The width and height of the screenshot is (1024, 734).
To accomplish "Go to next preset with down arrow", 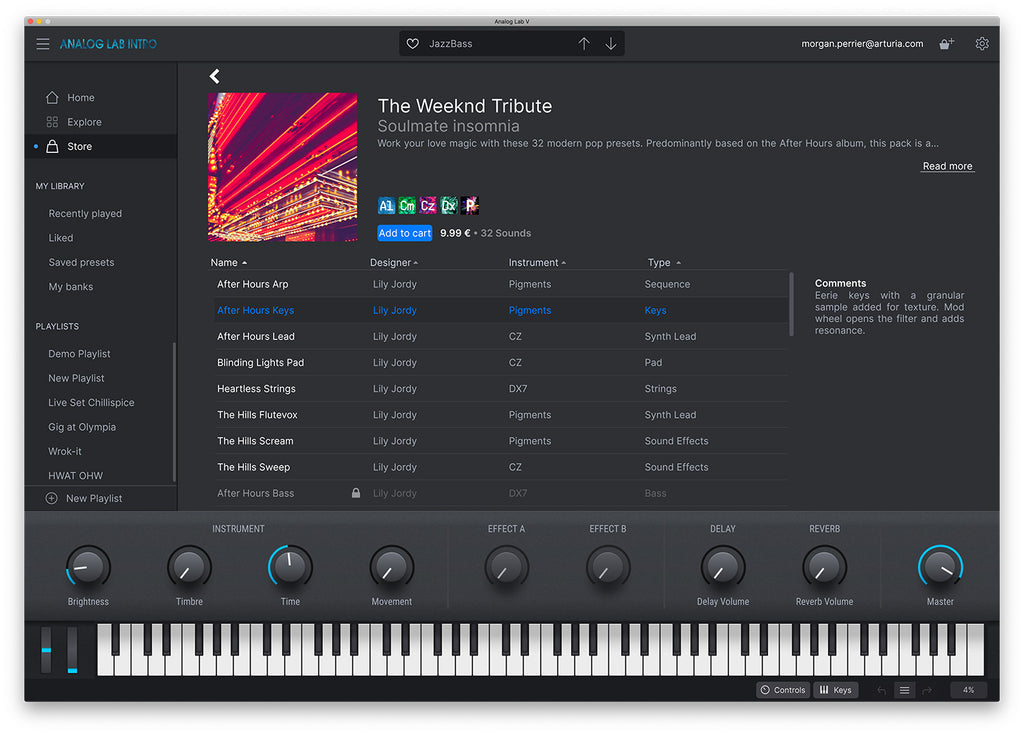I will click(611, 44).
